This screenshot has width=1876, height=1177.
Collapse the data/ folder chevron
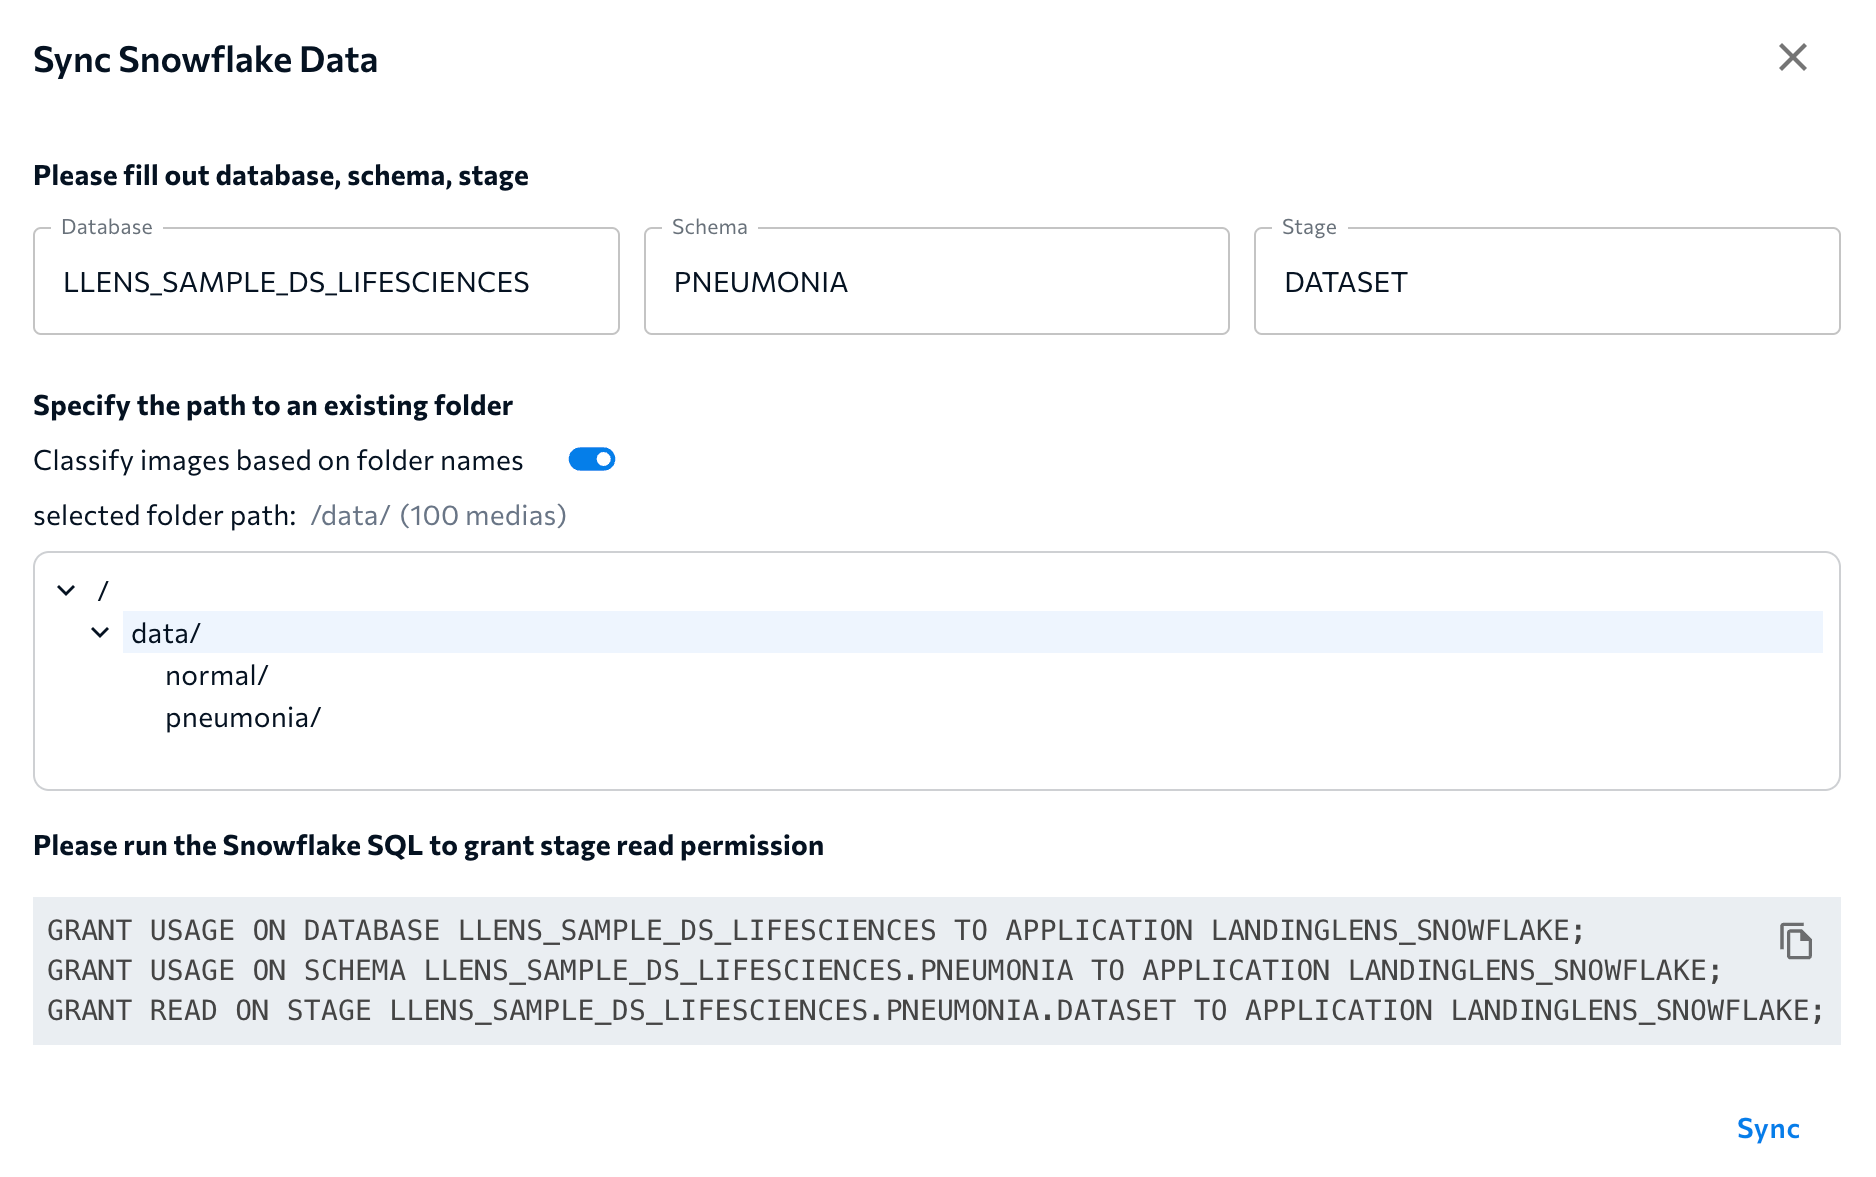tap(100, 632)
